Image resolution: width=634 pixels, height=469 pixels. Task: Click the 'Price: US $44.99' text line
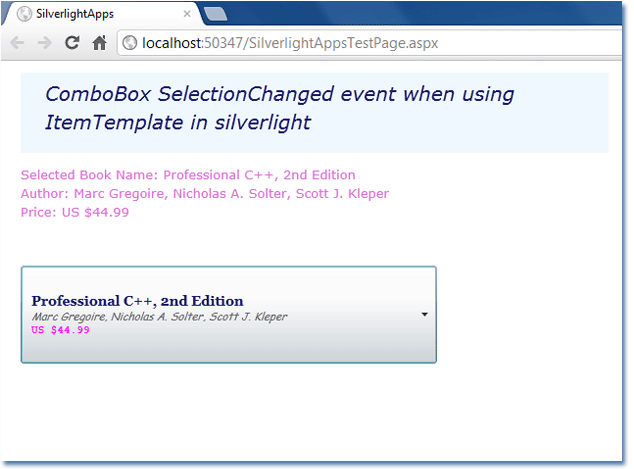(x=75, y=212)
